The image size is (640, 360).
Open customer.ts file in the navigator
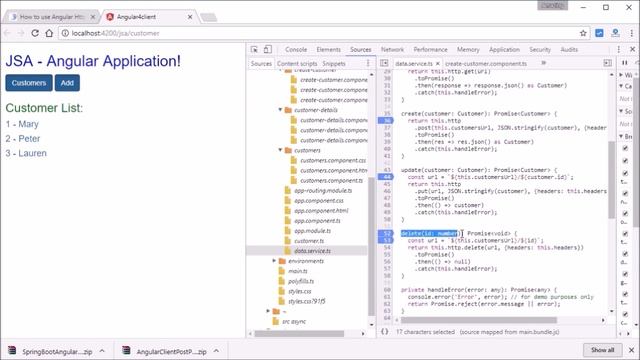click(309, 241)
